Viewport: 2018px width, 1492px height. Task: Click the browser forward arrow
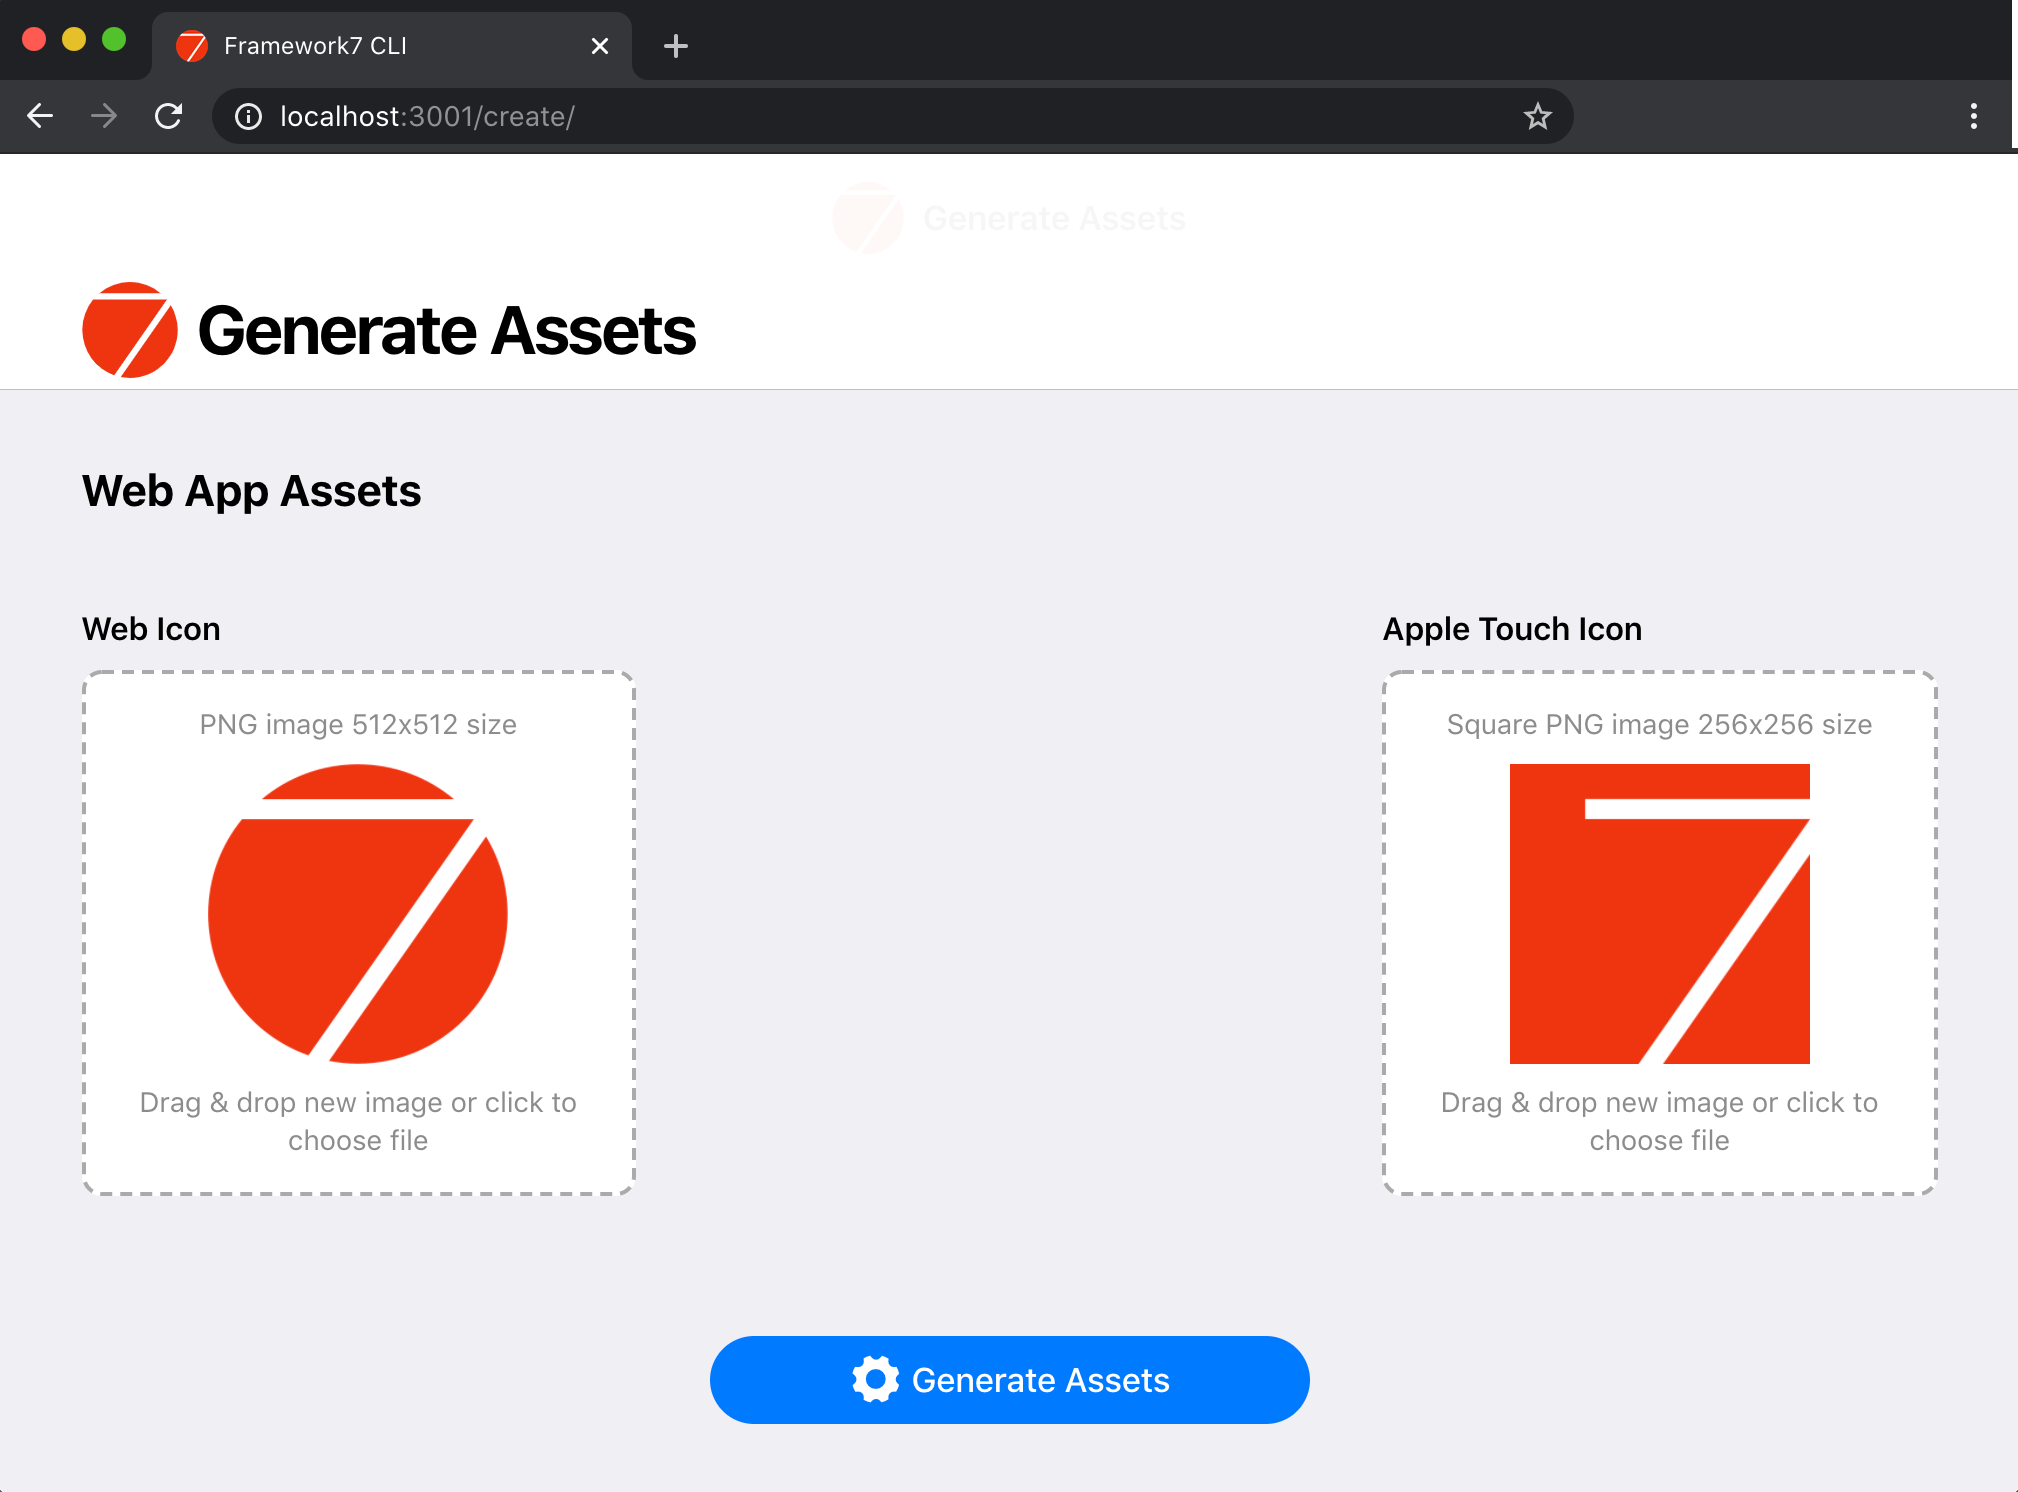(x=104, y=116)
